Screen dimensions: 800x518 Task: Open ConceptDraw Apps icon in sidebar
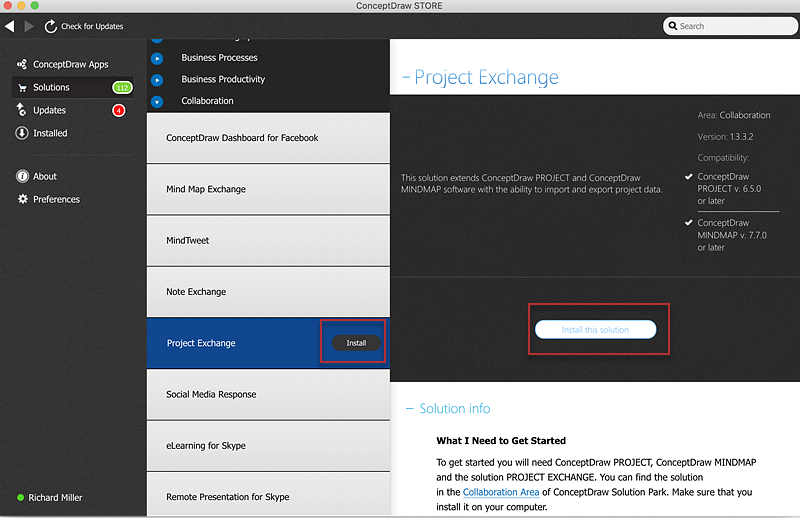pos(22,64)
